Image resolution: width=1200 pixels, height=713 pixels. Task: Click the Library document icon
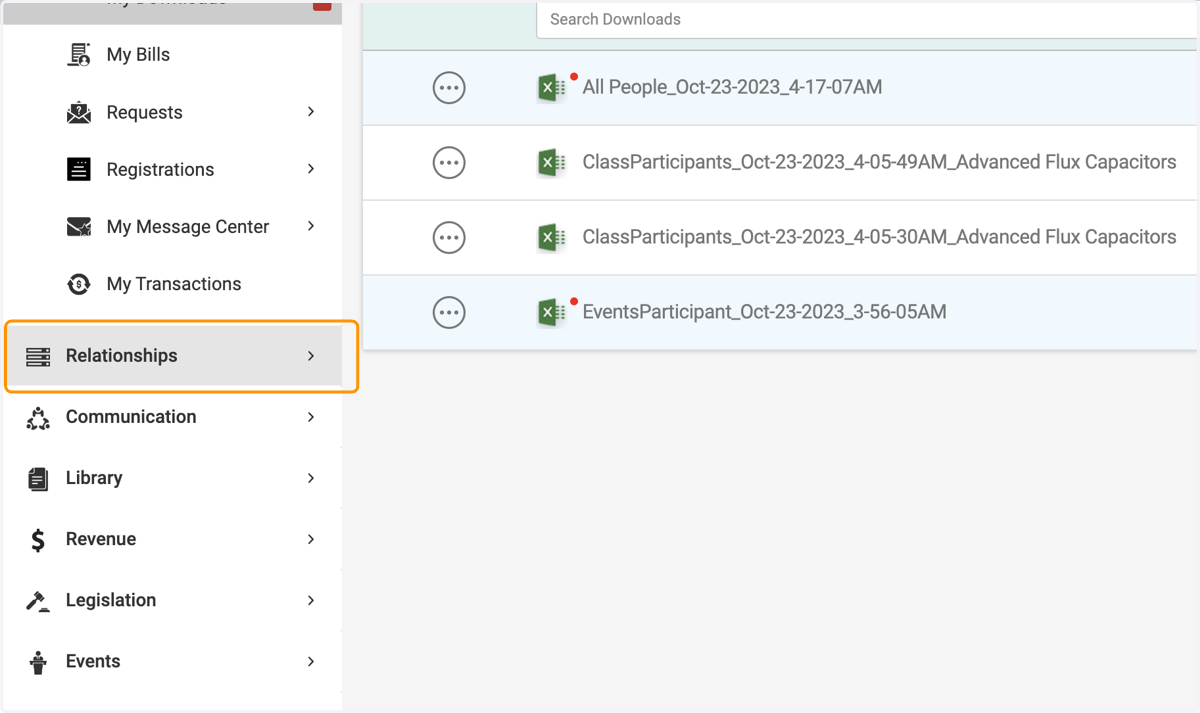[38, 479]
